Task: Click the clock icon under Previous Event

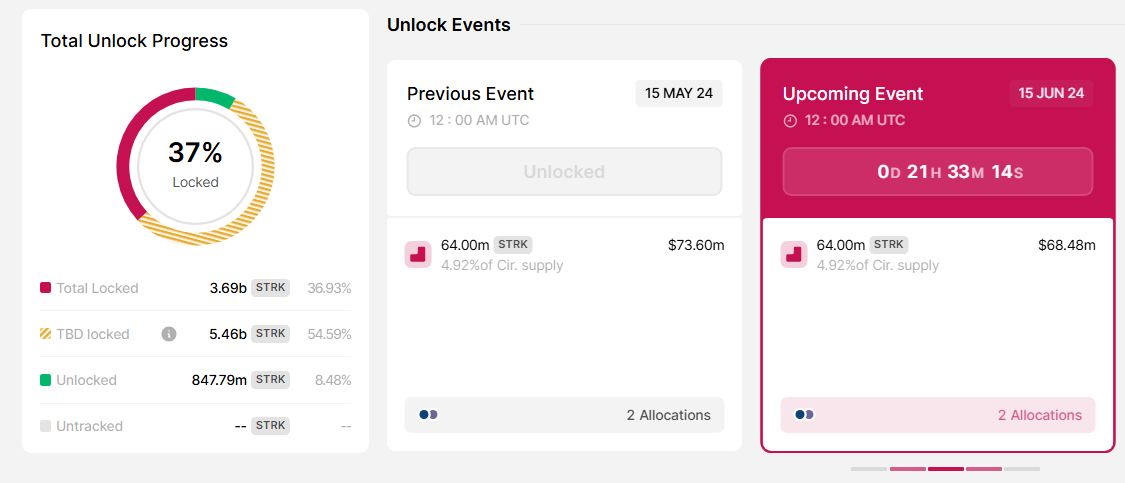Action: click(x=414, y=121)
